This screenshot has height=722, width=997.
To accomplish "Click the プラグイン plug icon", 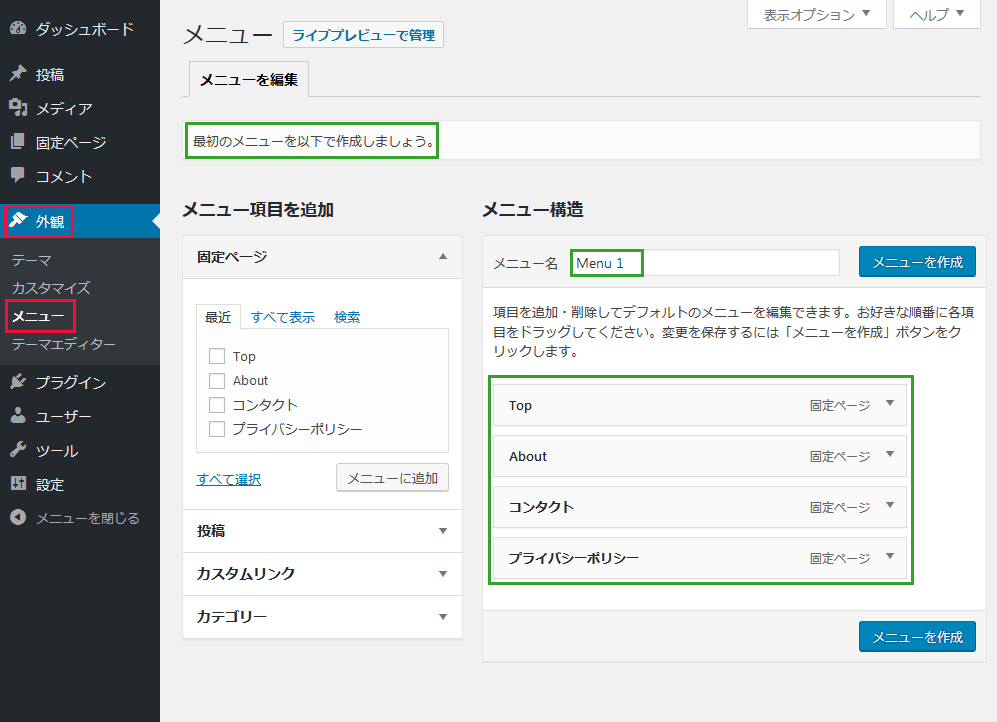I will click(x=18, y=381).
